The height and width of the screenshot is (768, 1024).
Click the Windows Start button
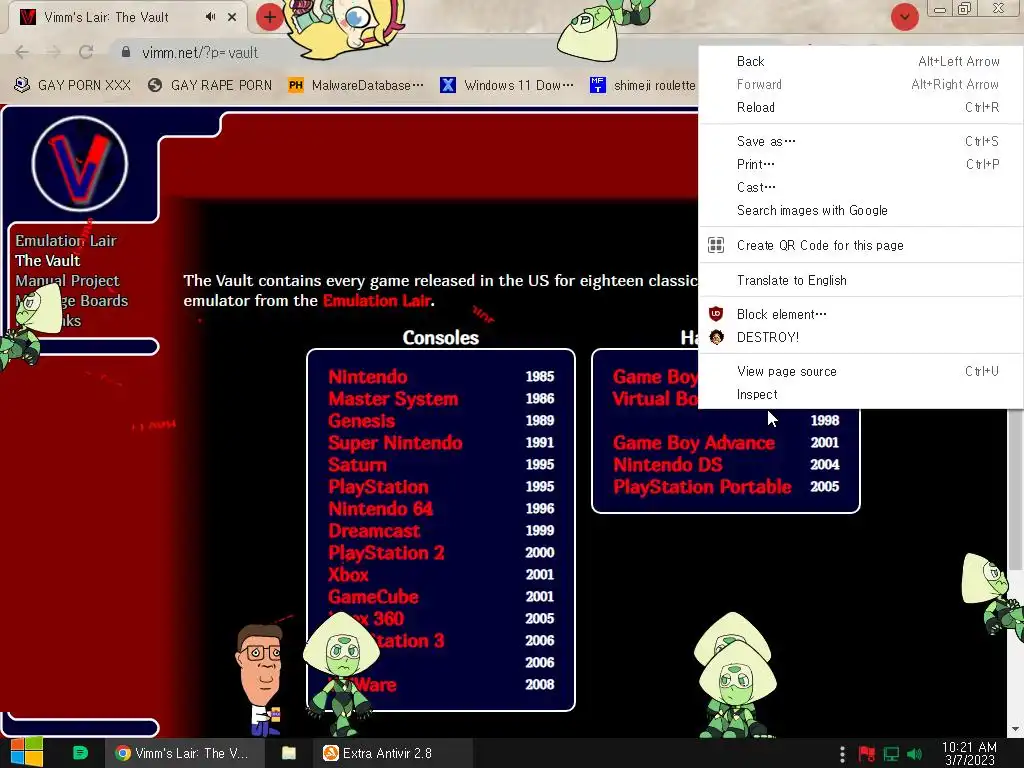coord(26,753)
